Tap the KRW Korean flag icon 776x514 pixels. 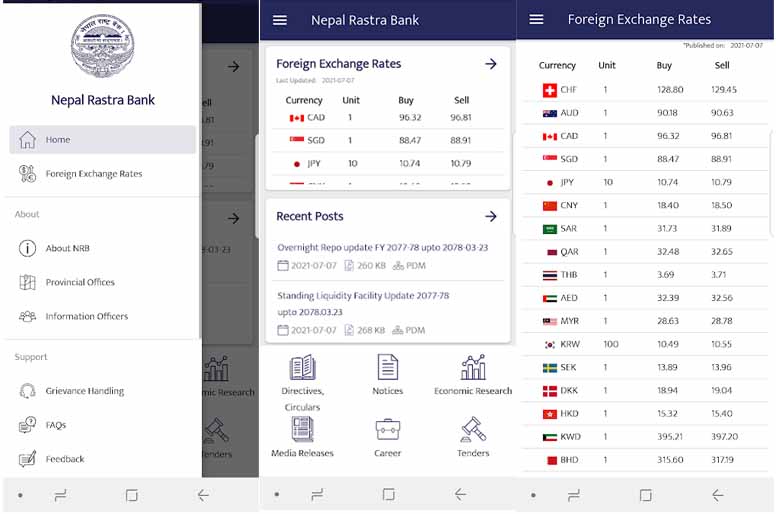coord(550,345)
